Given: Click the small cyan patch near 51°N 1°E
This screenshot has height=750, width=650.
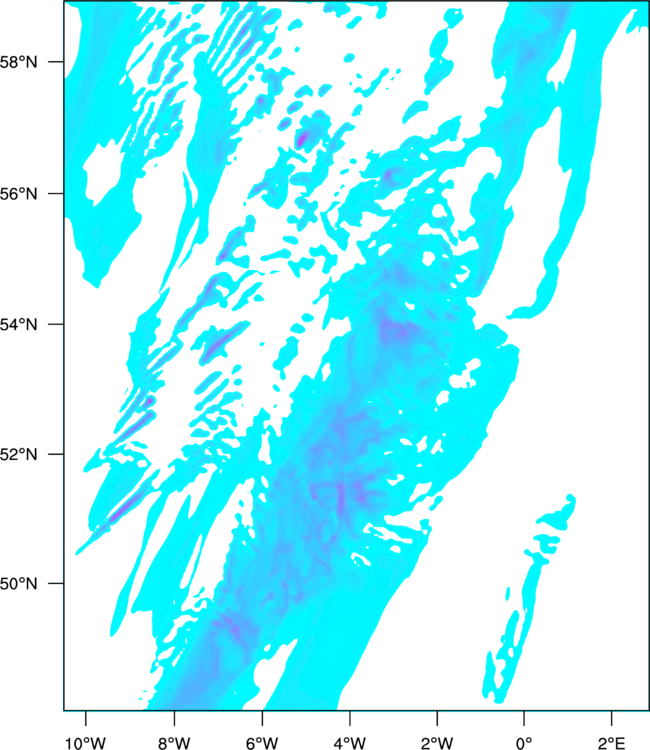Looking at the screenshot, I should (x=553, y=519).
